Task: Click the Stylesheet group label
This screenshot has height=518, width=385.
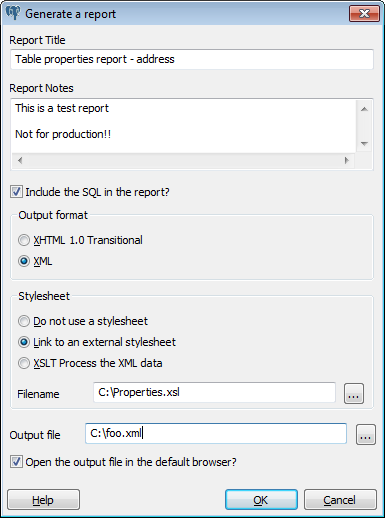Action: [x=44, y=296]
